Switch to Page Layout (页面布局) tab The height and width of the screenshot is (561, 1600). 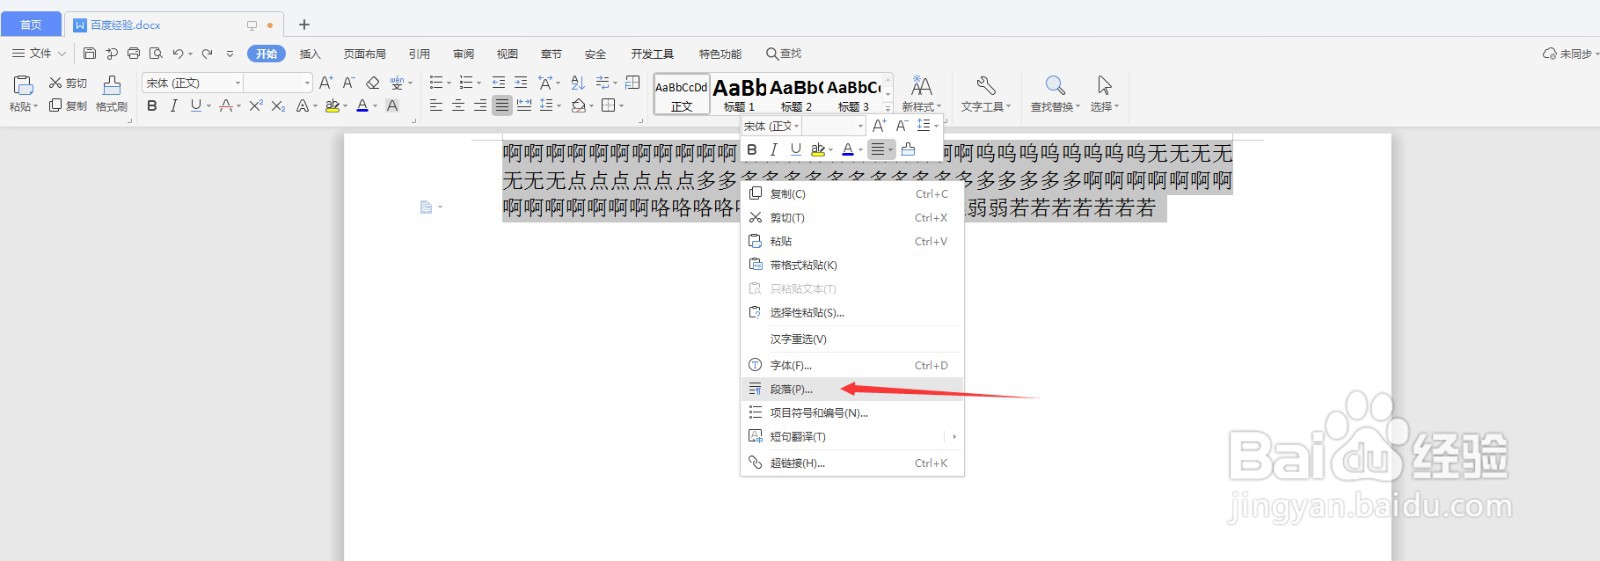point(365,54)
